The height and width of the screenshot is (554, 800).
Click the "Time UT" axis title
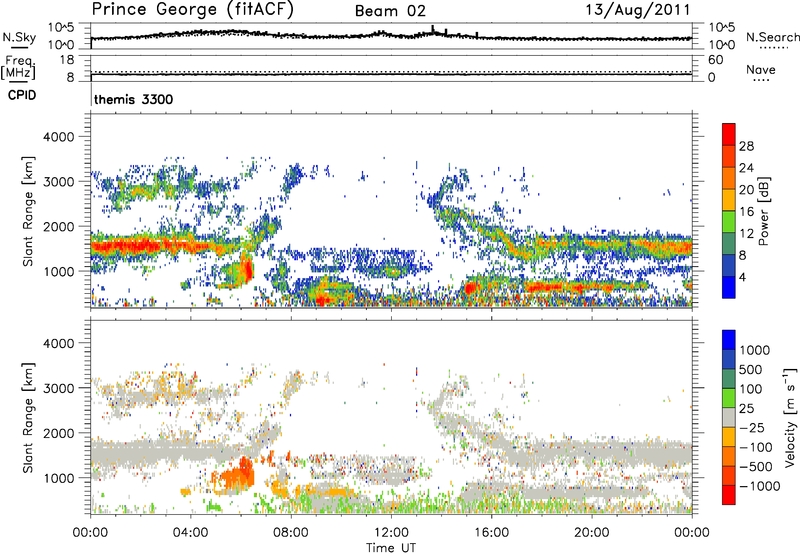[391, 548]
